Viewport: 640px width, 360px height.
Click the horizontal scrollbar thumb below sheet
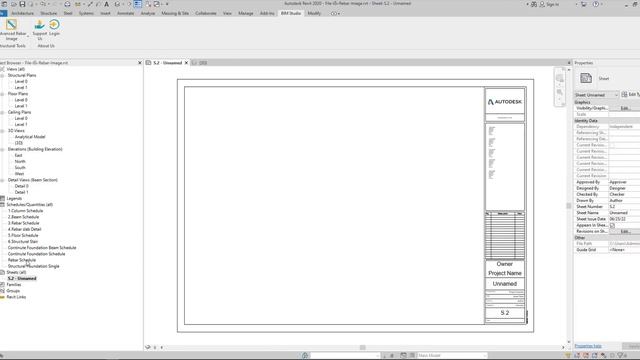362,347
